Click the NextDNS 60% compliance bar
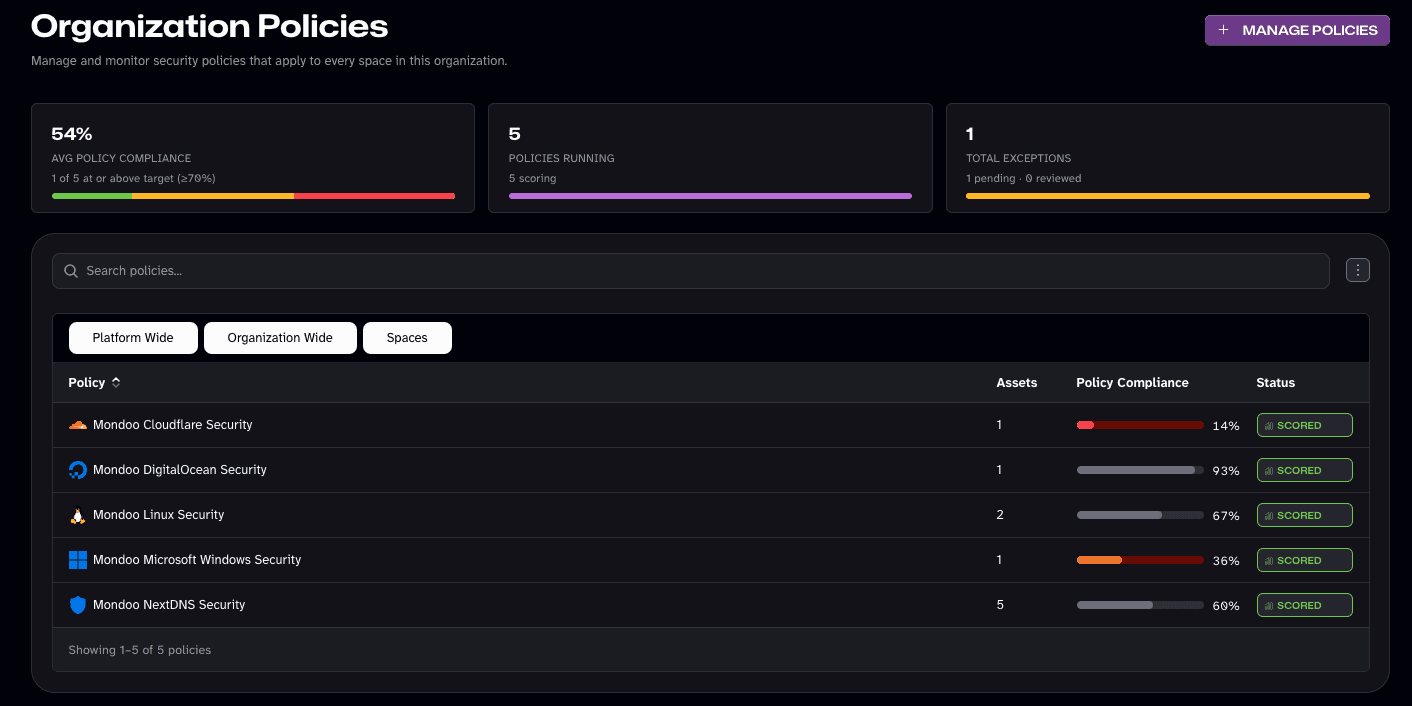 pyautogui.click(x=1140, y=605)
